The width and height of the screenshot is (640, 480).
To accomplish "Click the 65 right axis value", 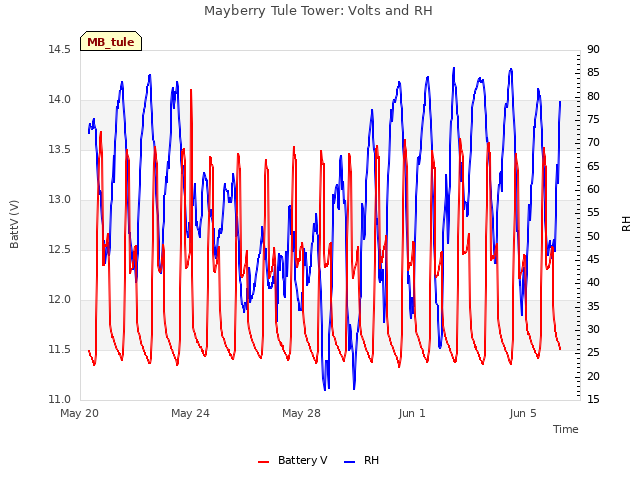I will tap(593, 166).
